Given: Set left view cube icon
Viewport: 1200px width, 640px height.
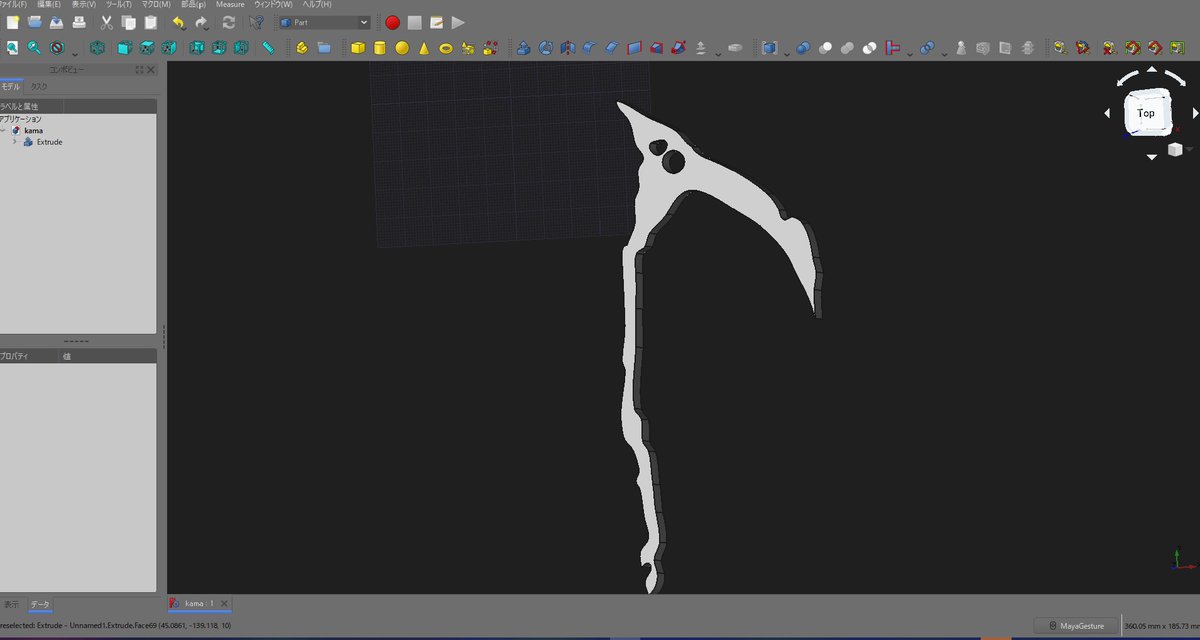Looking at the screenshot, I should 241,47.
